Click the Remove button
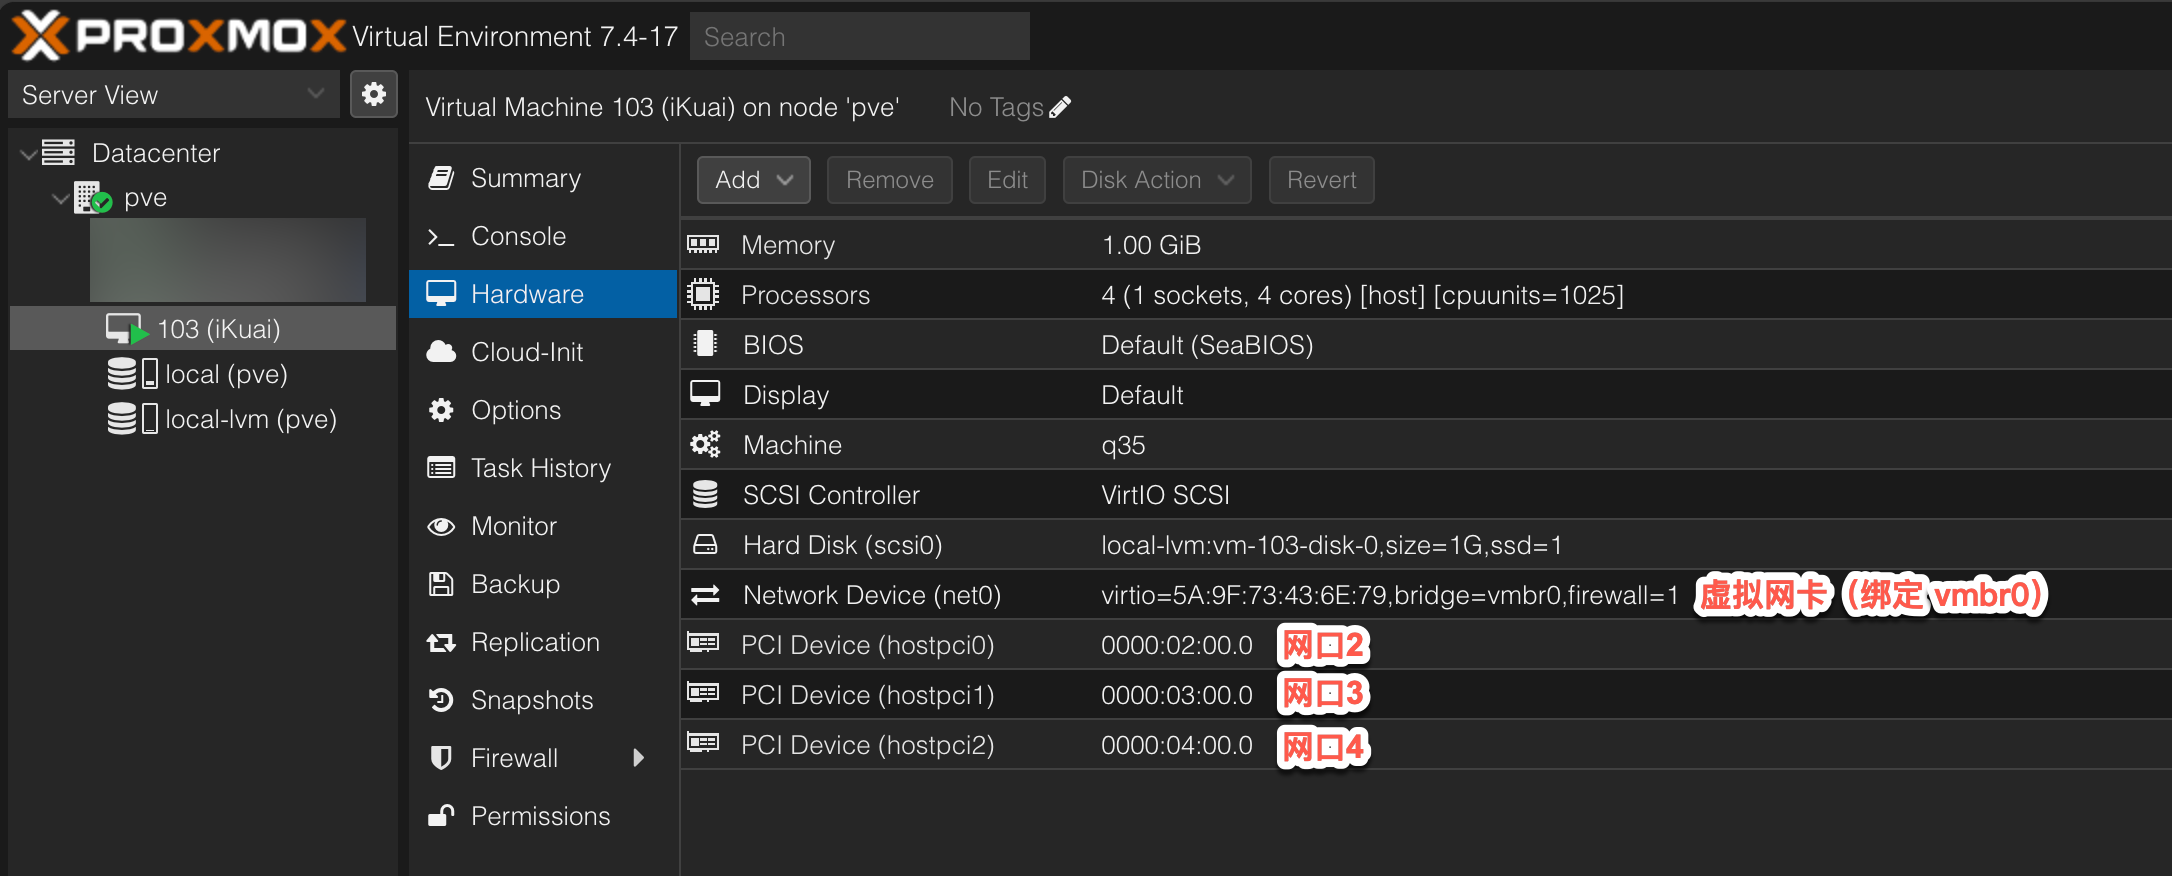Image resolution: width=2172 pixels, height=876 pixels. pyautogui.click(x=890, y=180)
